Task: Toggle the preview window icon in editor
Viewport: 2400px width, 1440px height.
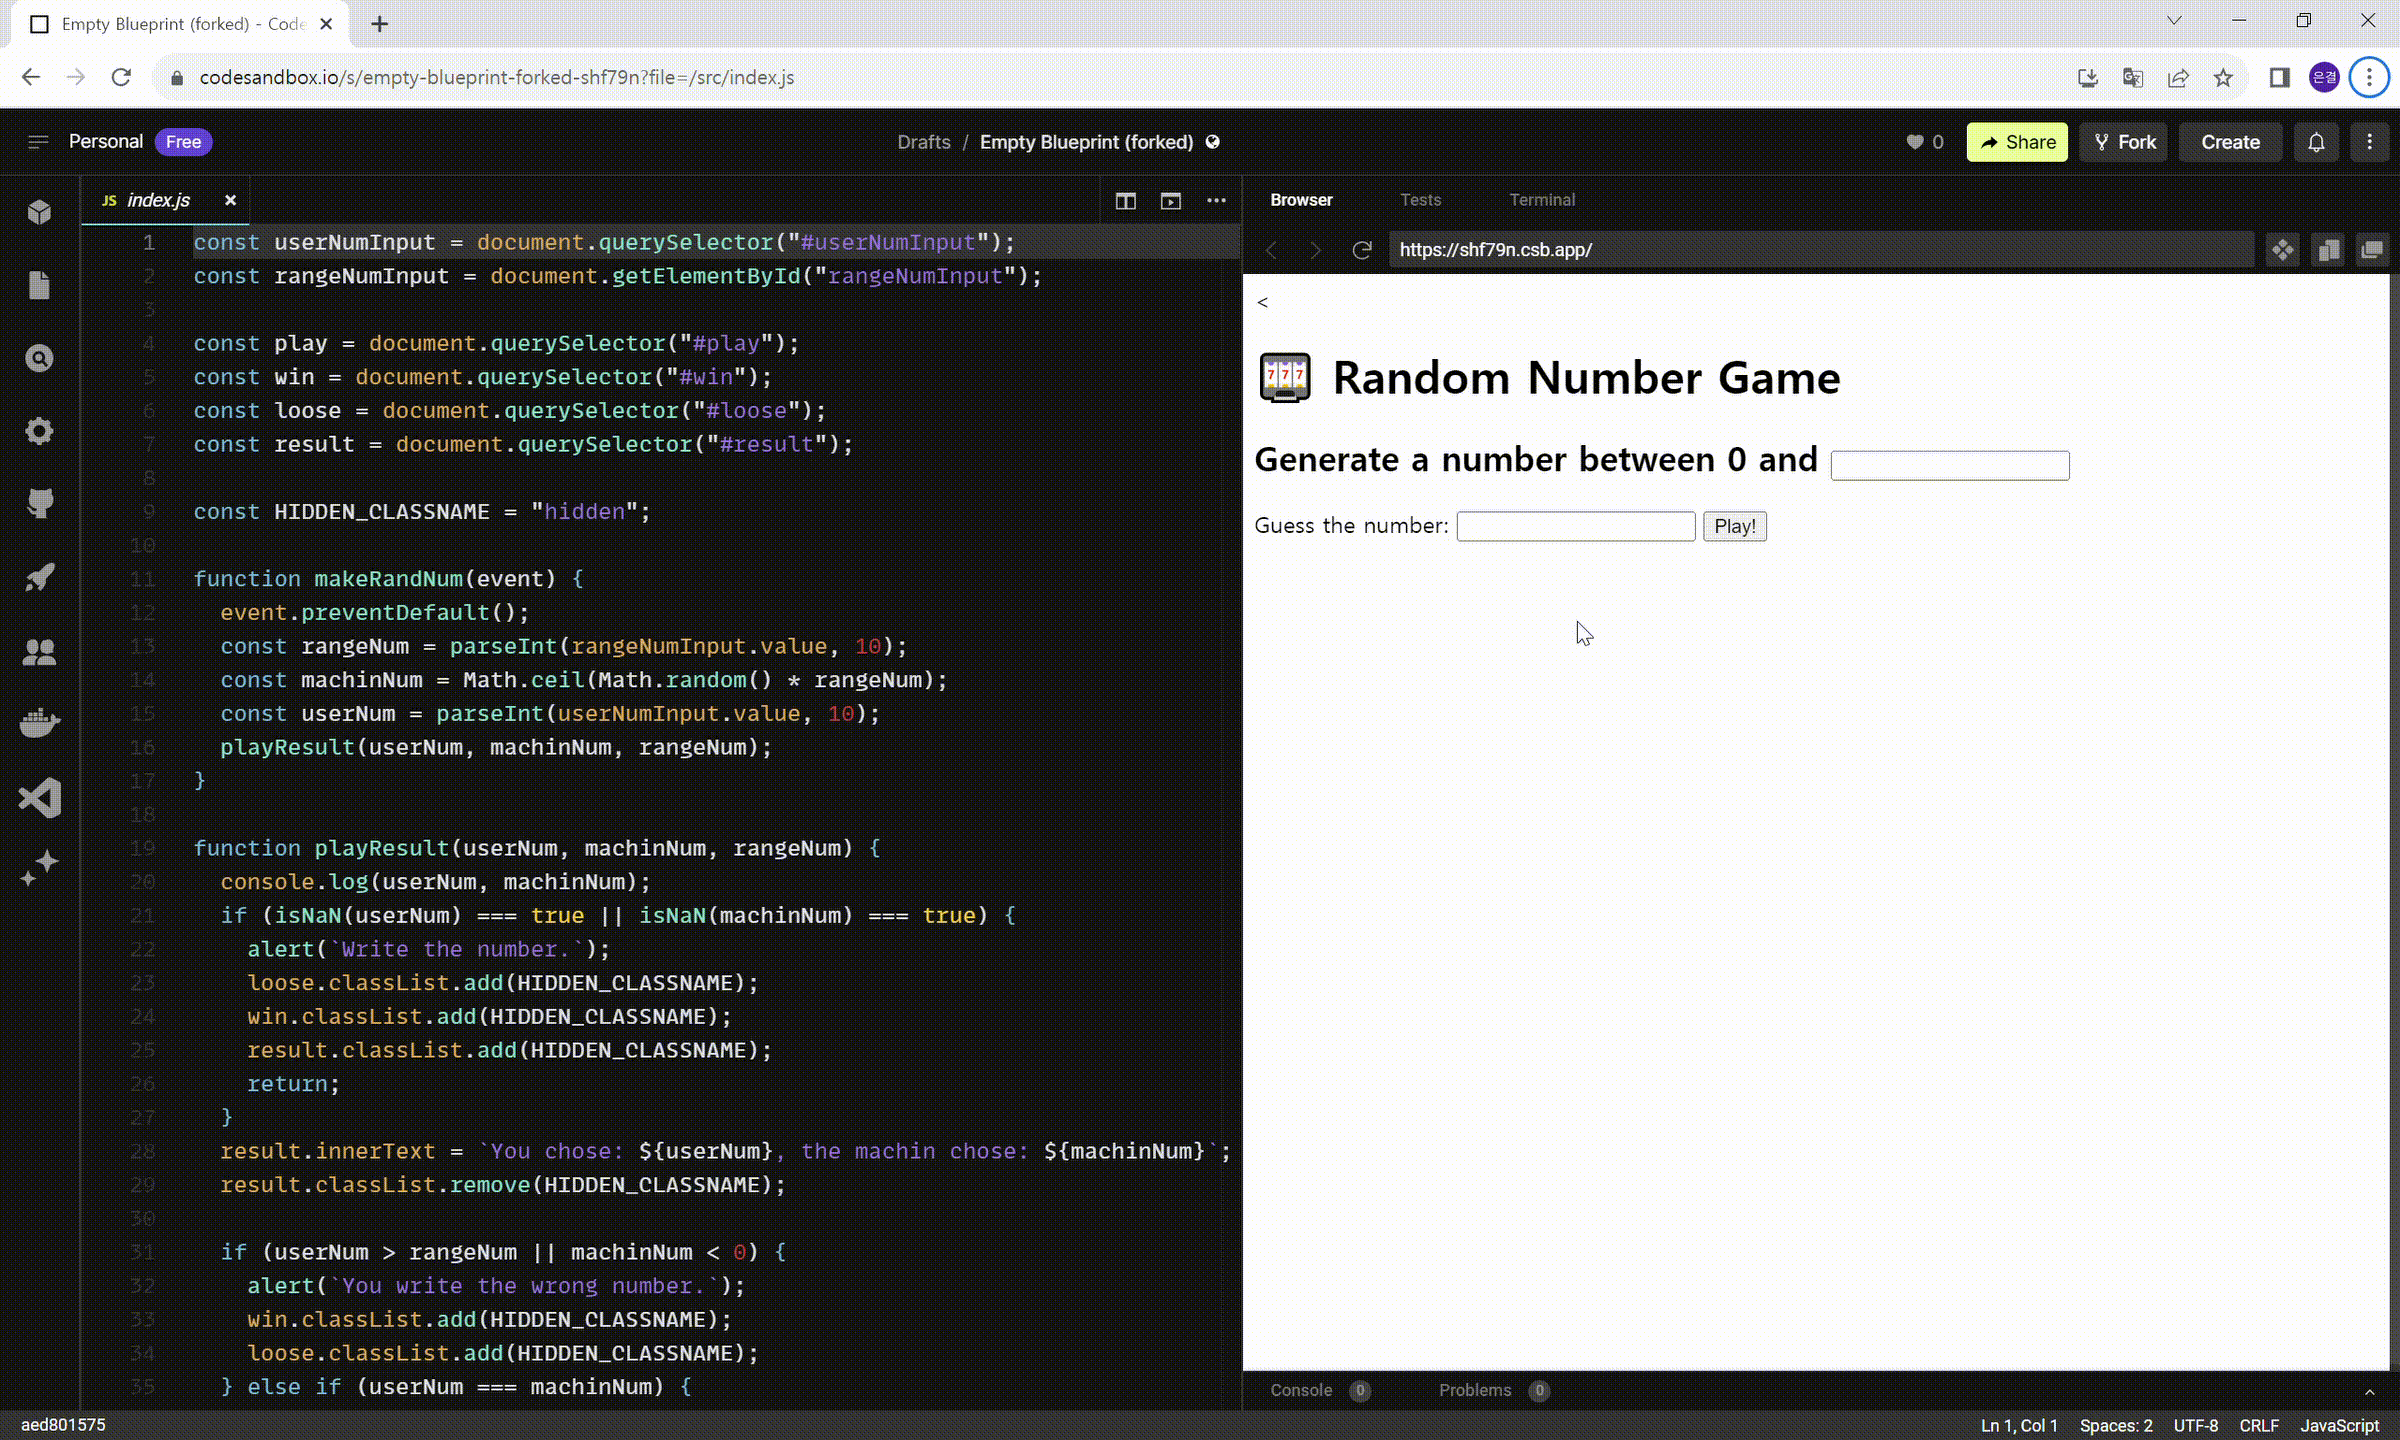Action: 1170,201
